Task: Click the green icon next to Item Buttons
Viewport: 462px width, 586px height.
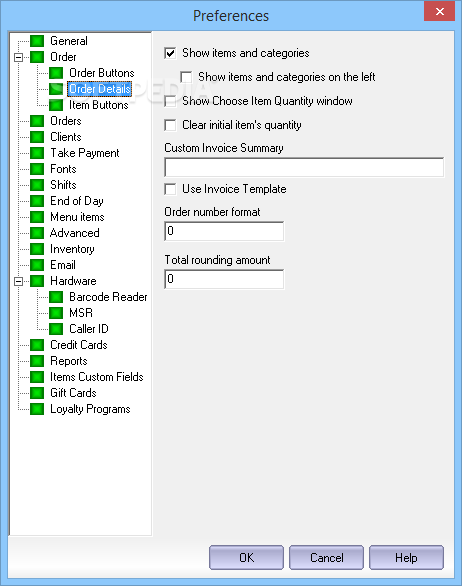Action: click(x=56, y=105)
